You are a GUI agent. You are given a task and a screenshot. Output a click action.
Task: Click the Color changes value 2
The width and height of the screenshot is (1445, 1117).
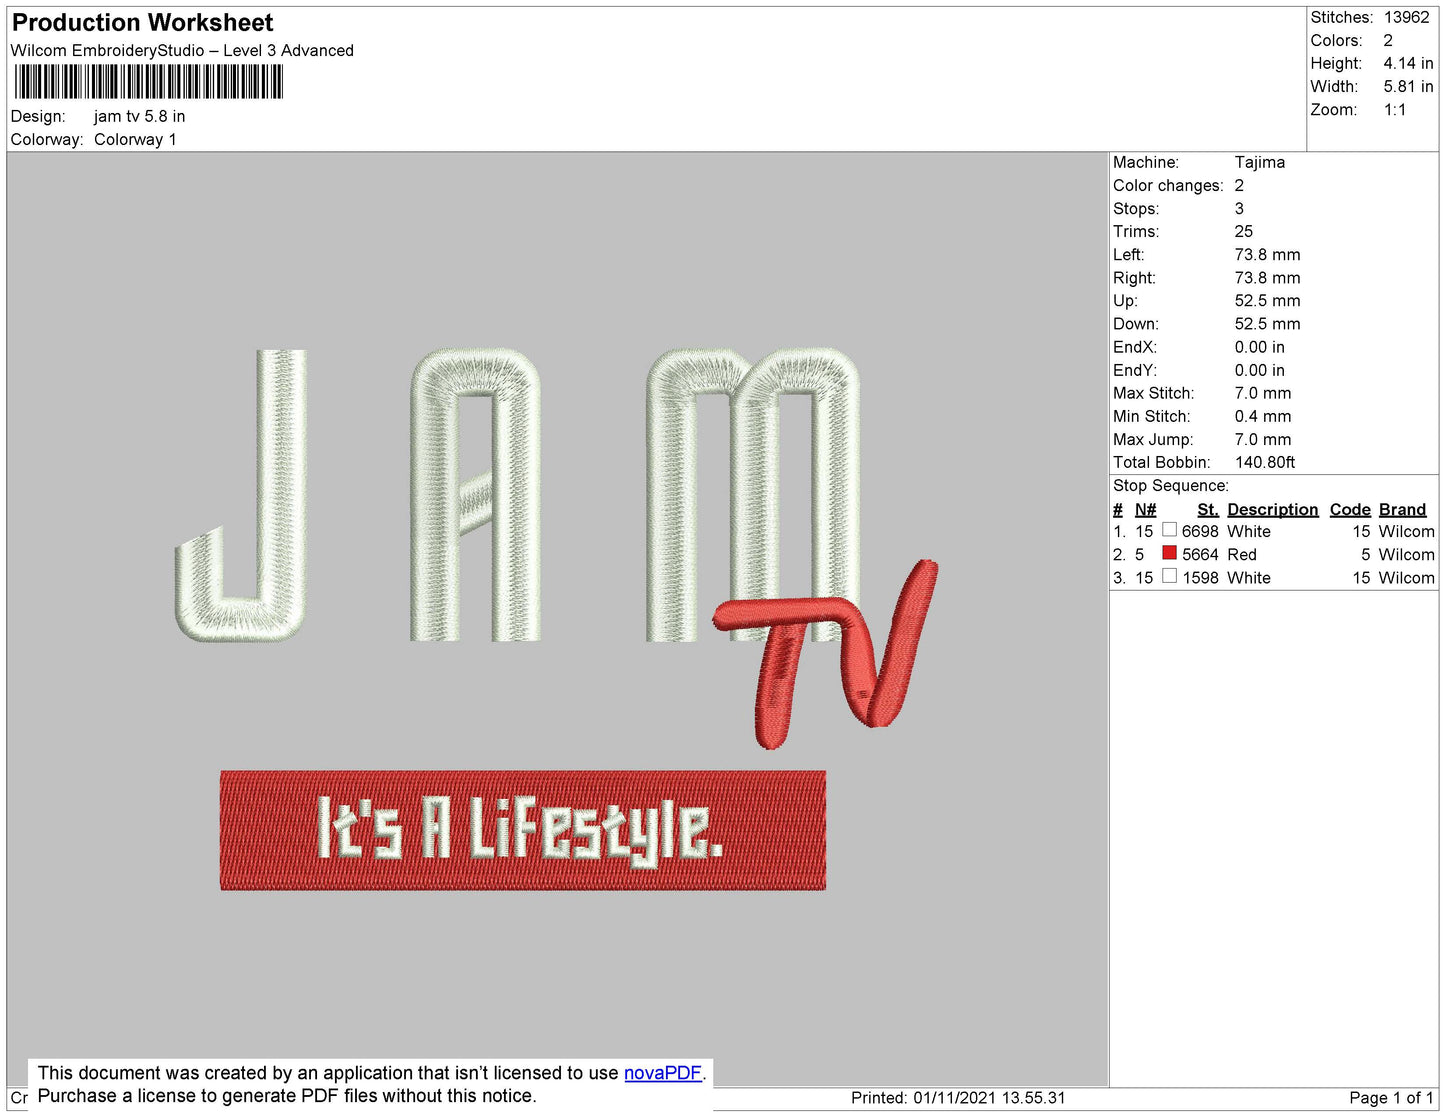pos(1239,185)
